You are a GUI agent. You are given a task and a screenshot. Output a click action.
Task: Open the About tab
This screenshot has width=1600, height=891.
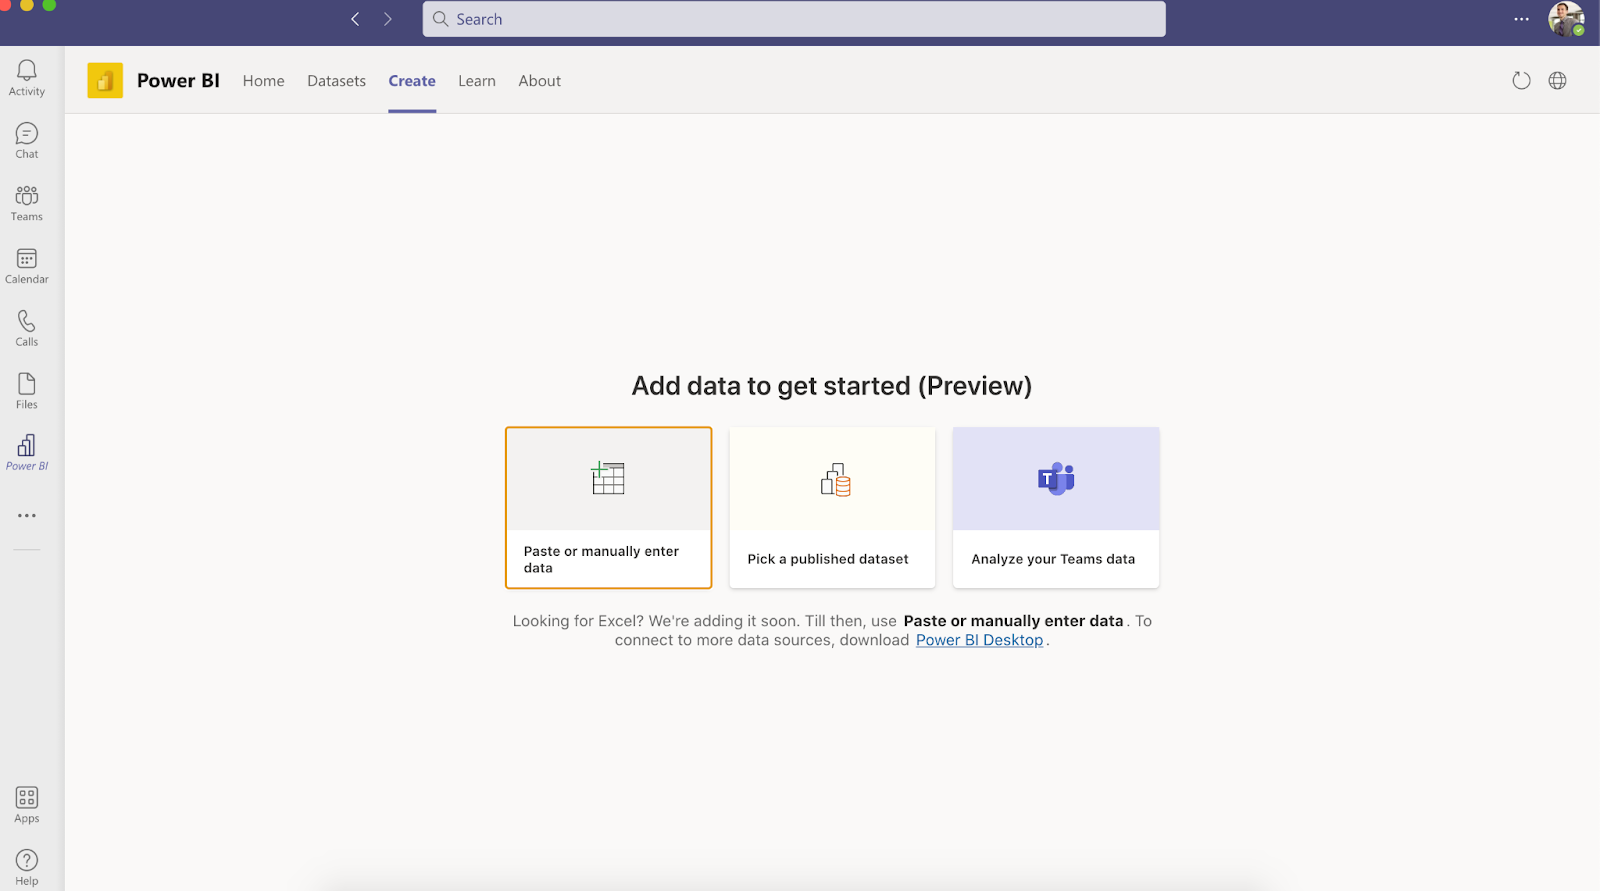(540, 81)
